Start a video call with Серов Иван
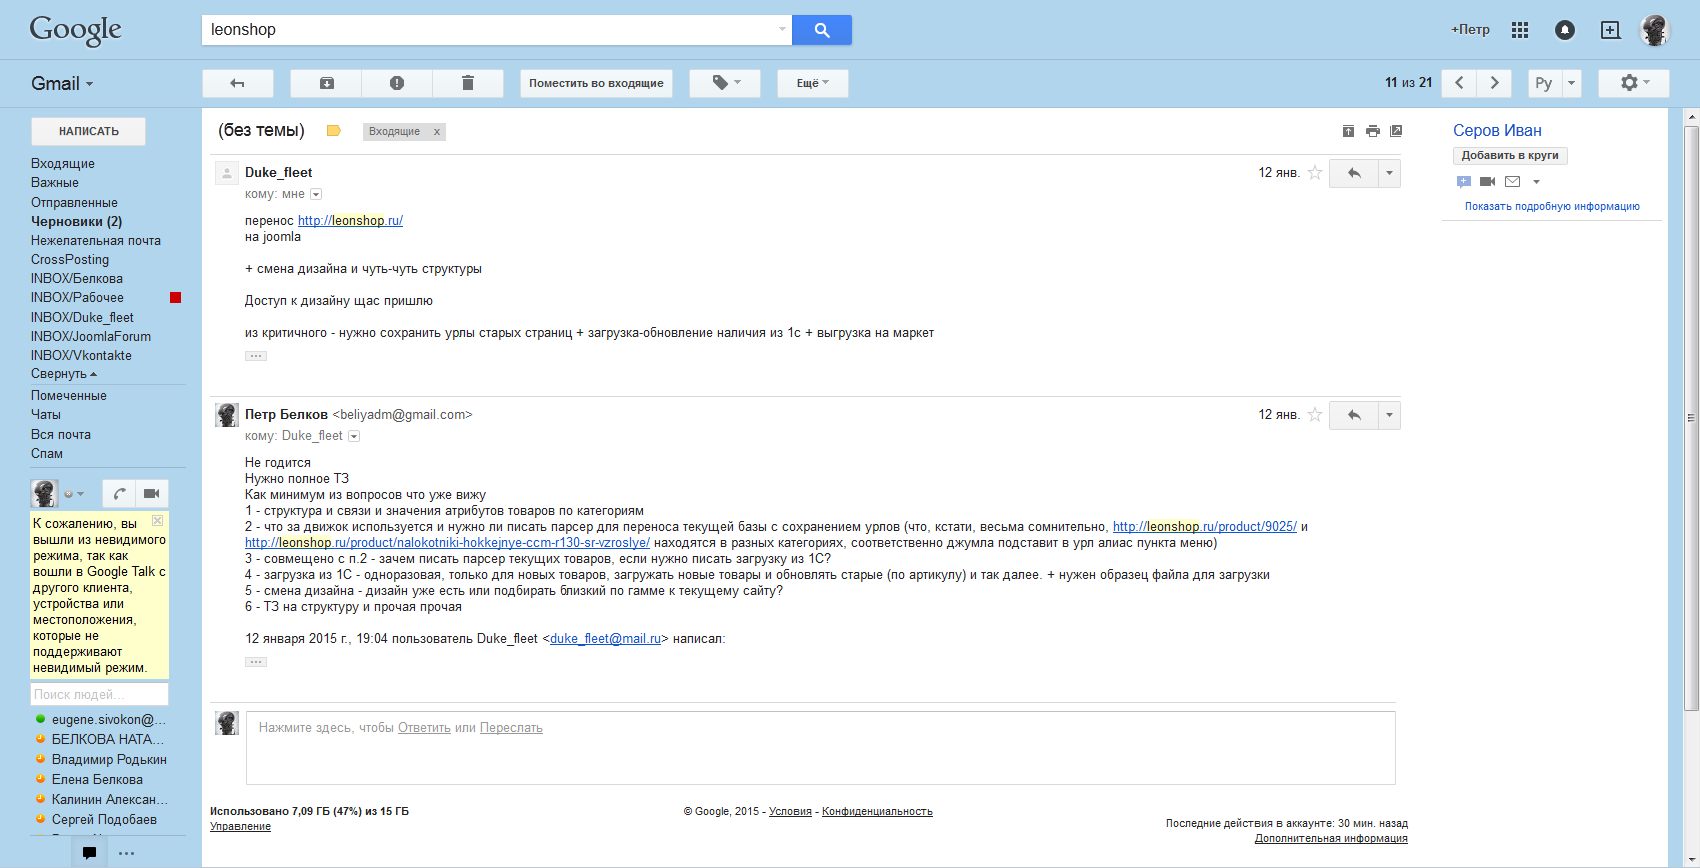The image size is (1700, 868). [x=1488, y=182]
